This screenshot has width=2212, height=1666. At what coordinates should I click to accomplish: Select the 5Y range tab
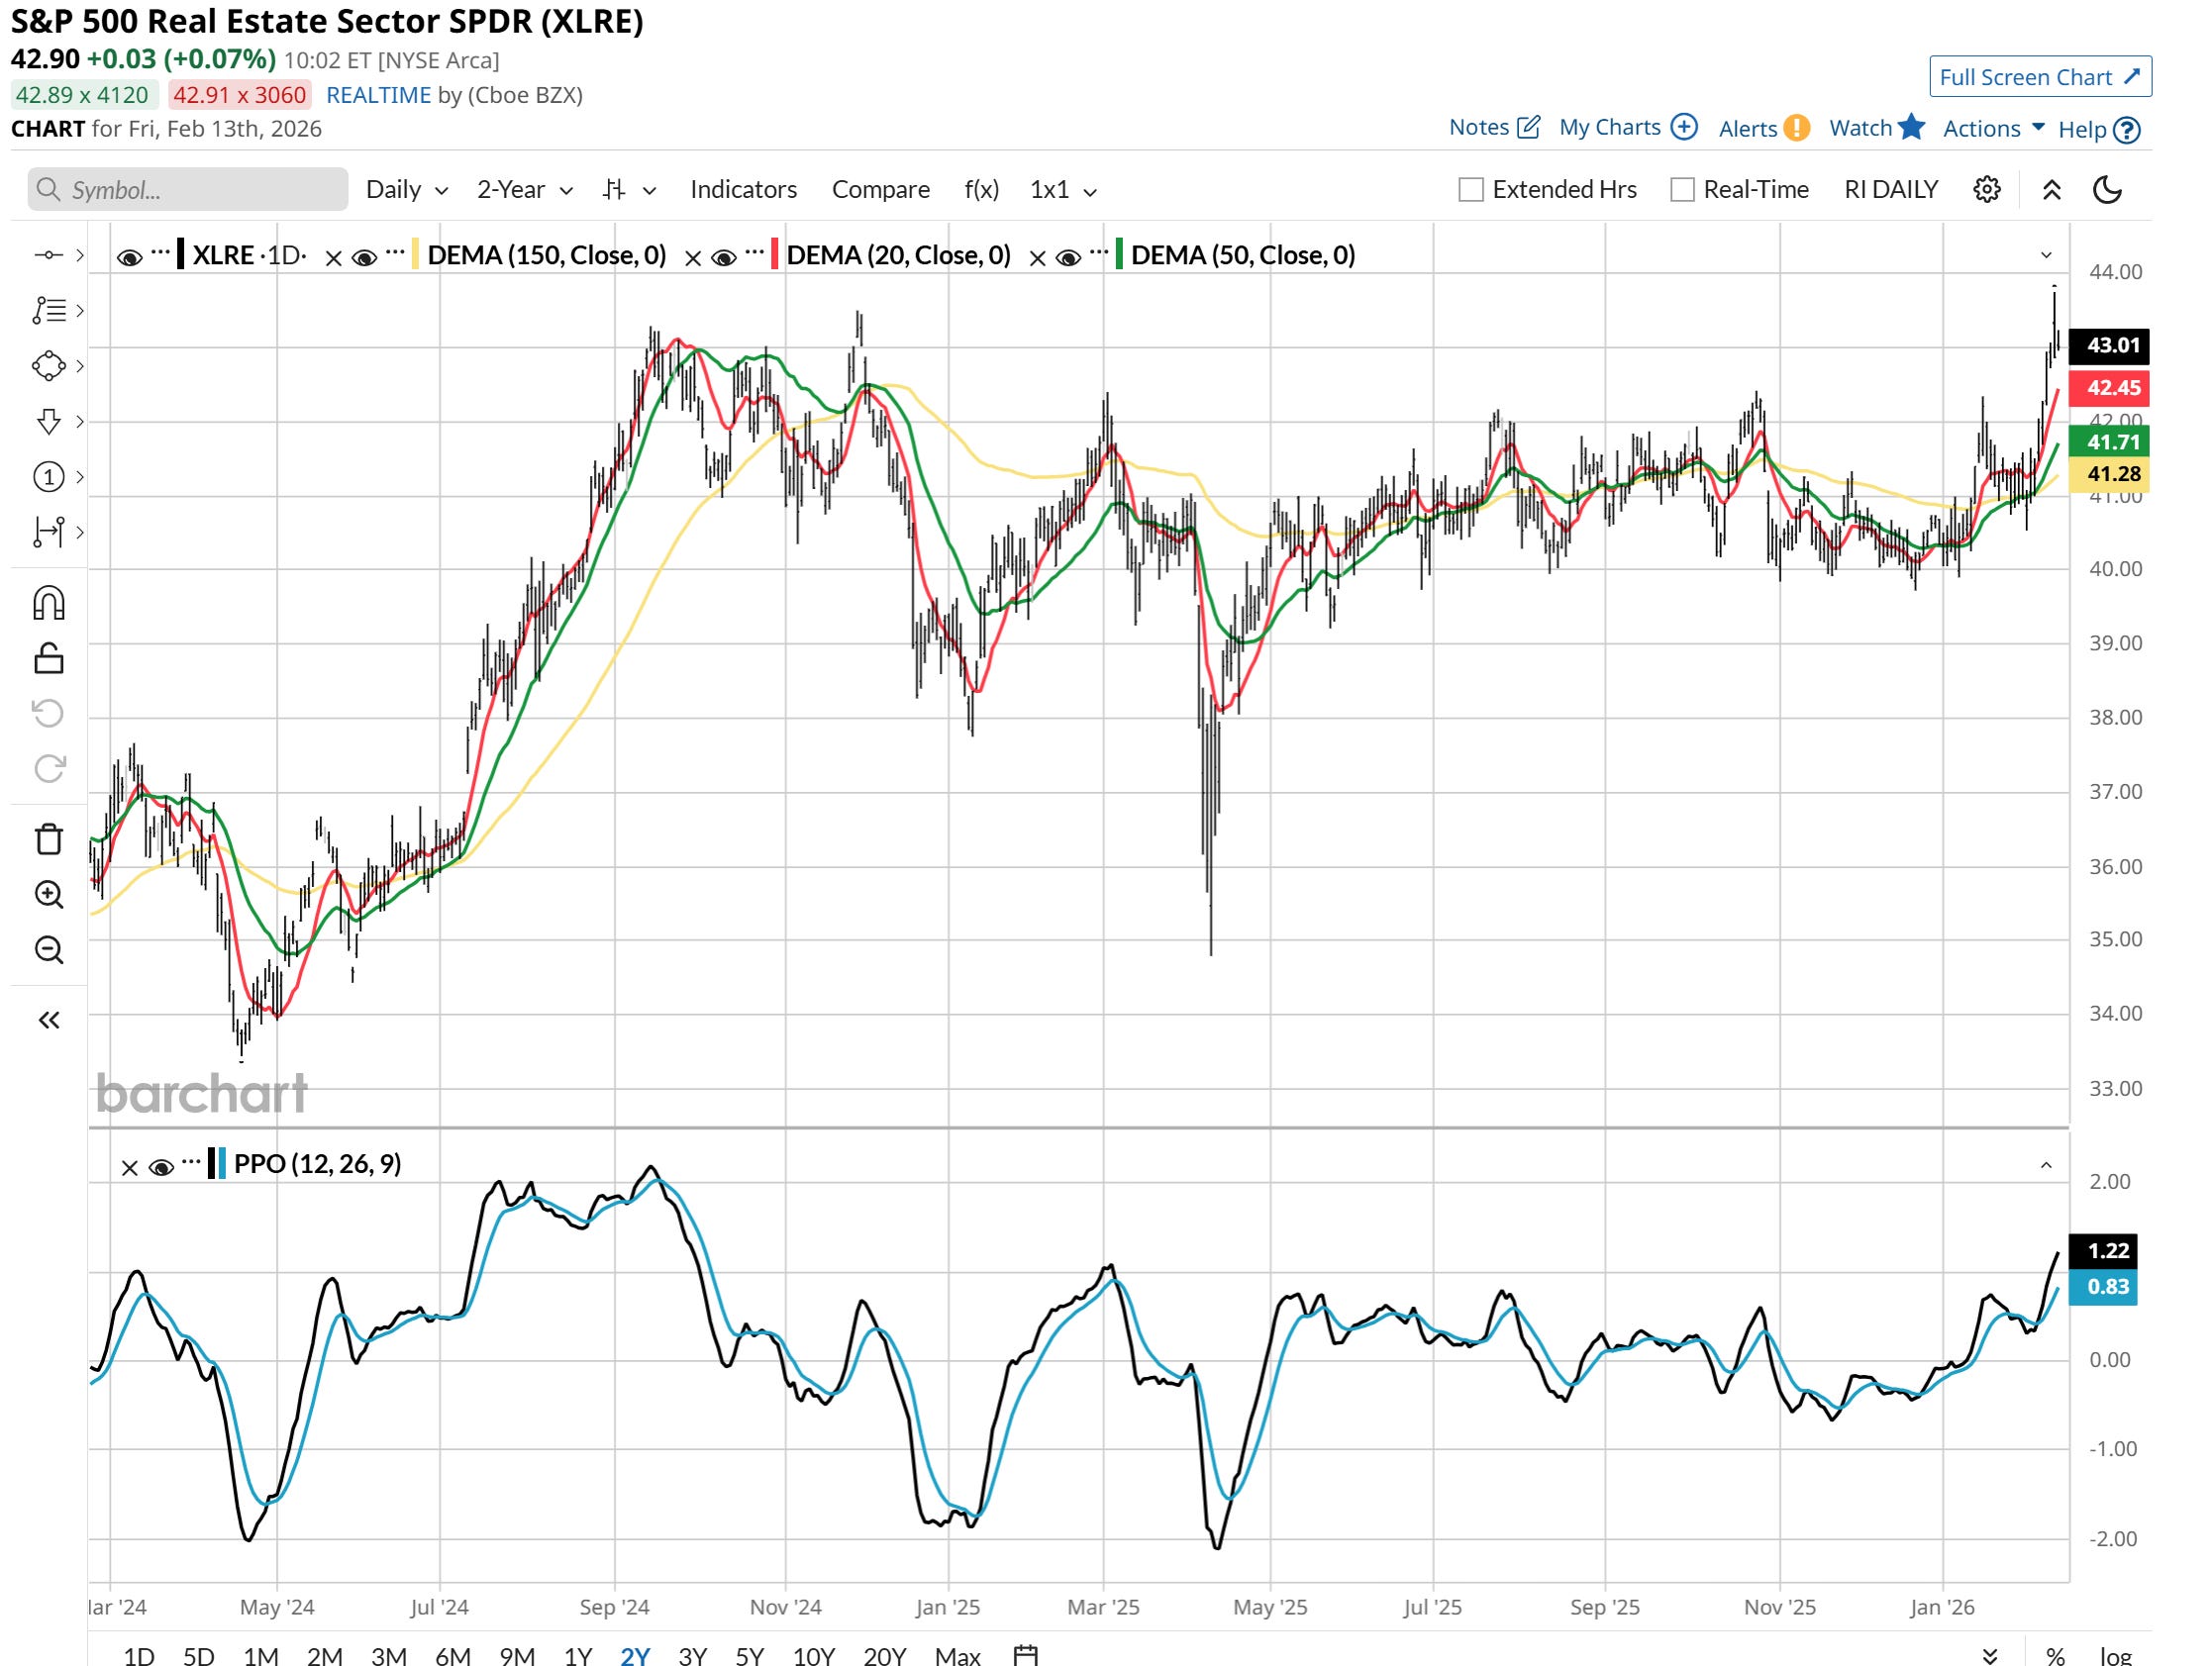749,1656
